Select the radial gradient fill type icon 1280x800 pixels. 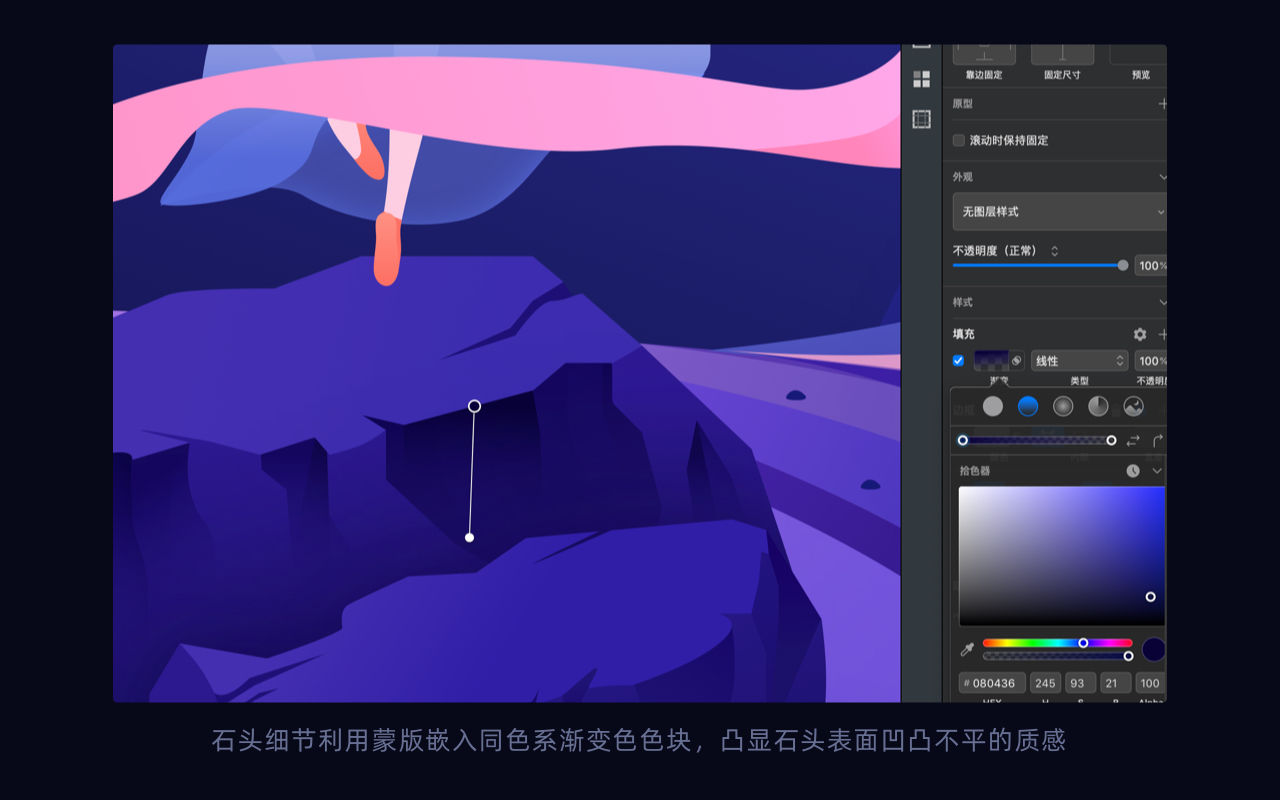[x=1063, y=406]
